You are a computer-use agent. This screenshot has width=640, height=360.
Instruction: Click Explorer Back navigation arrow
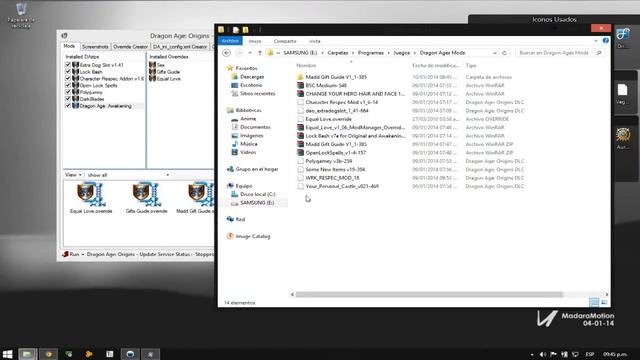[x=227, y=53]
